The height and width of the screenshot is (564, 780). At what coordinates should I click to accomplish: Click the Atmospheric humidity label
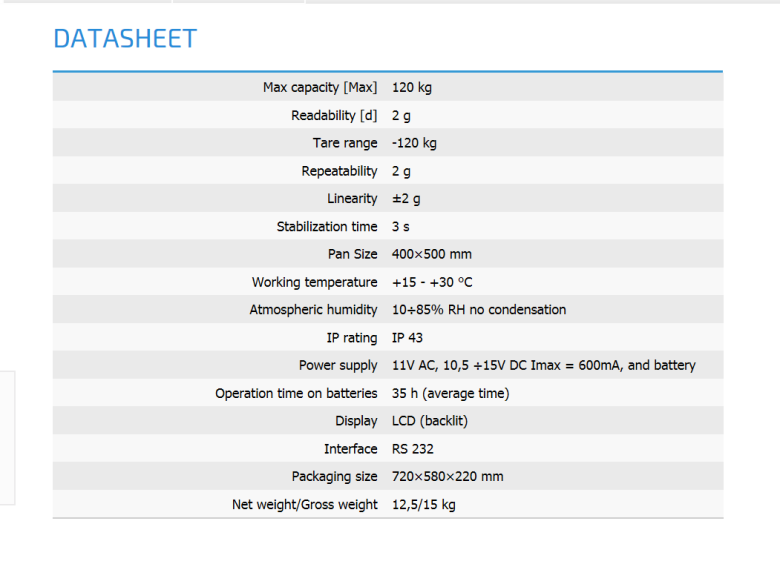313,310
